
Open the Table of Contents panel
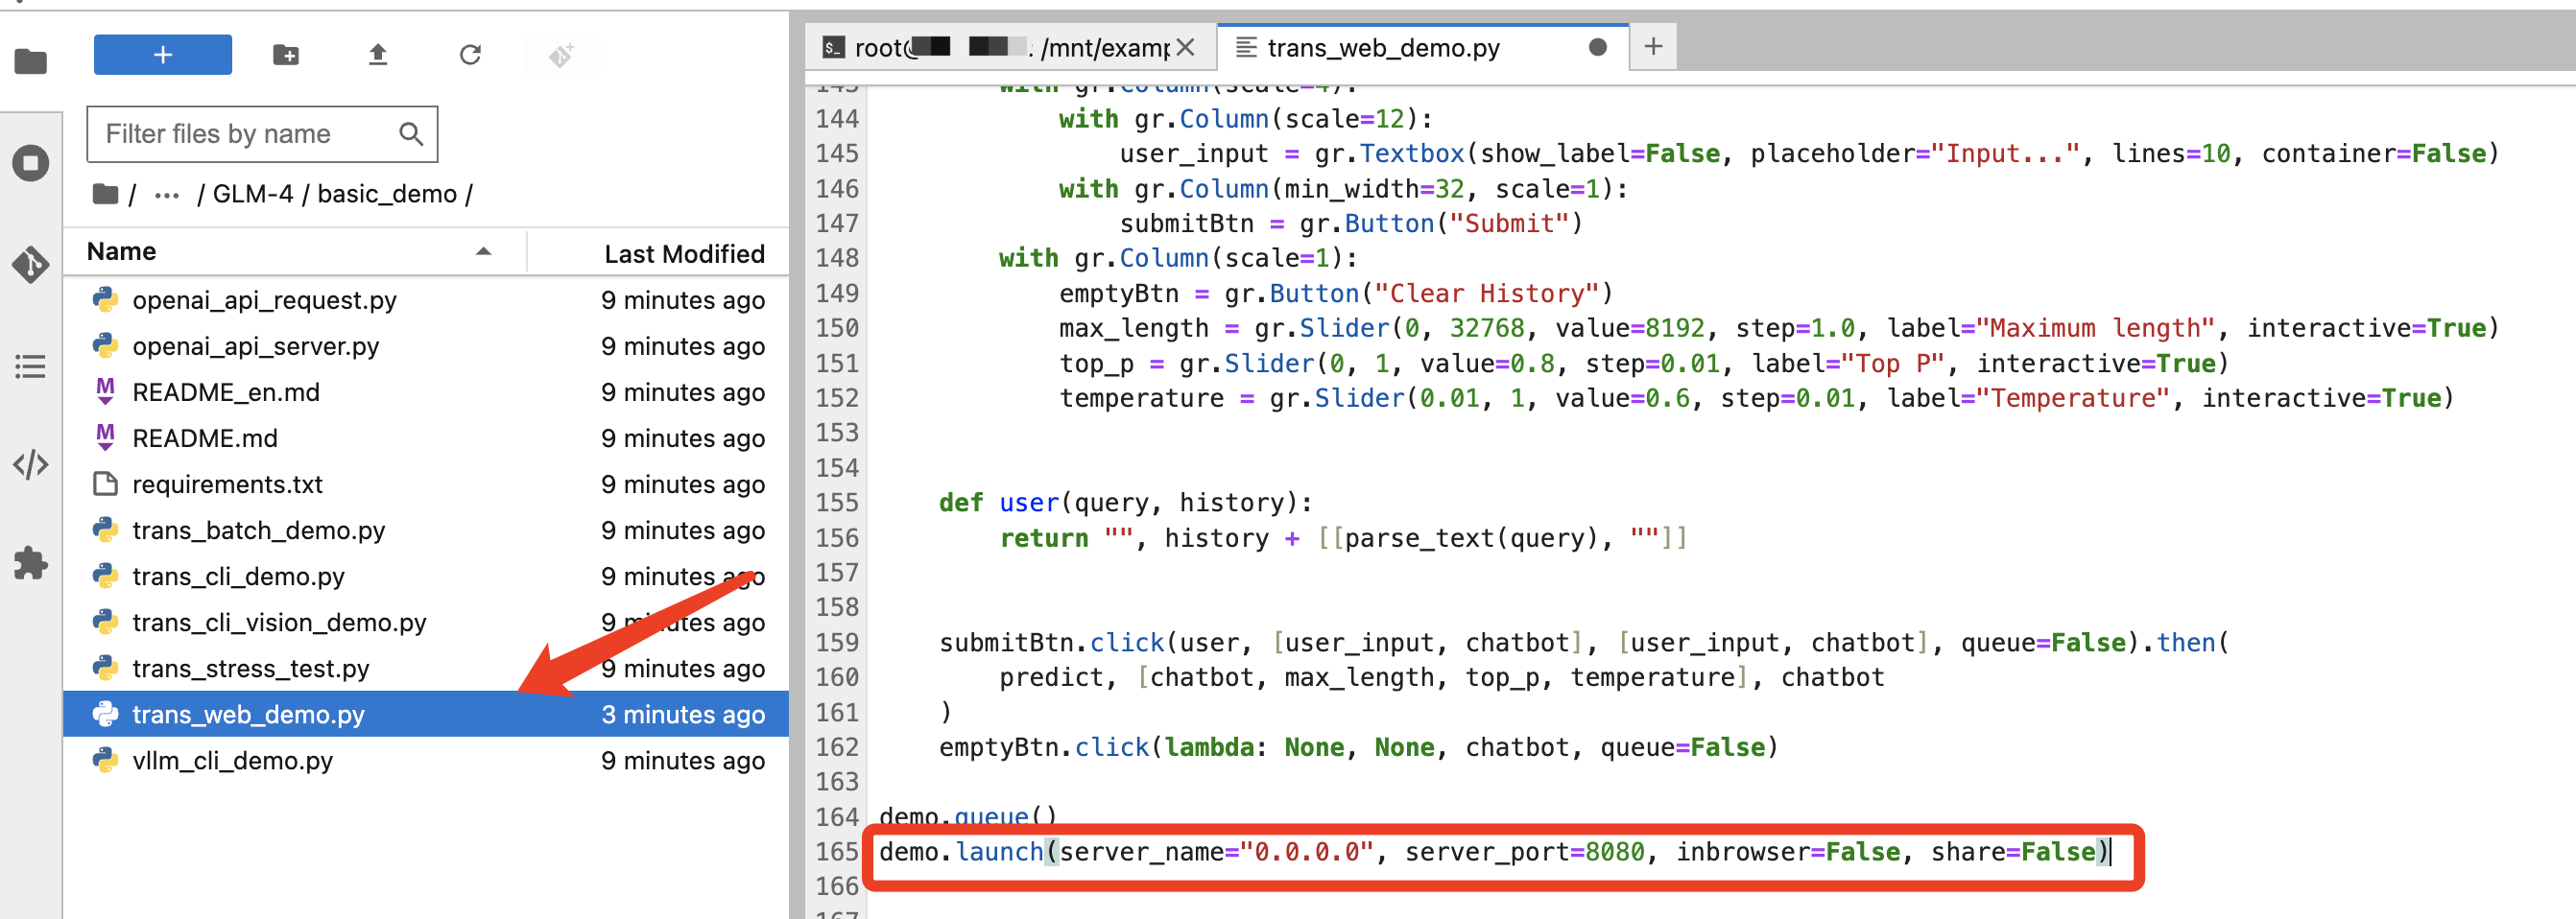click(30, 366)
